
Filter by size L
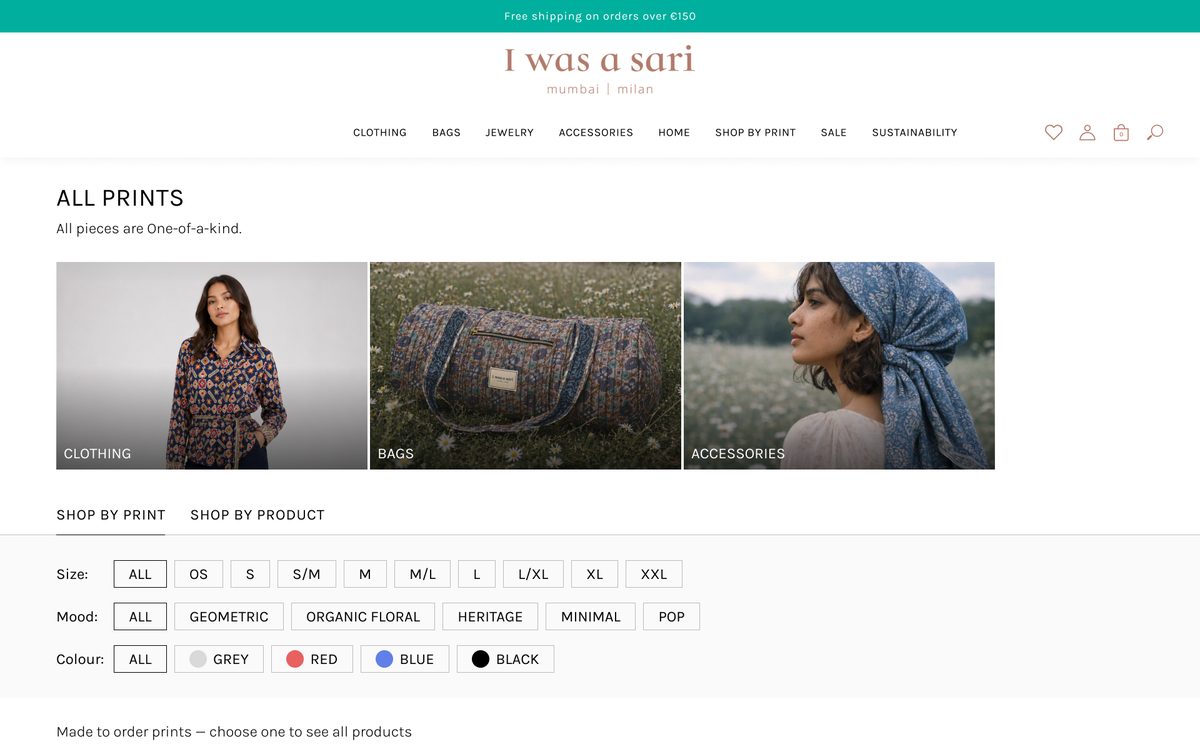tap(477, 574)
